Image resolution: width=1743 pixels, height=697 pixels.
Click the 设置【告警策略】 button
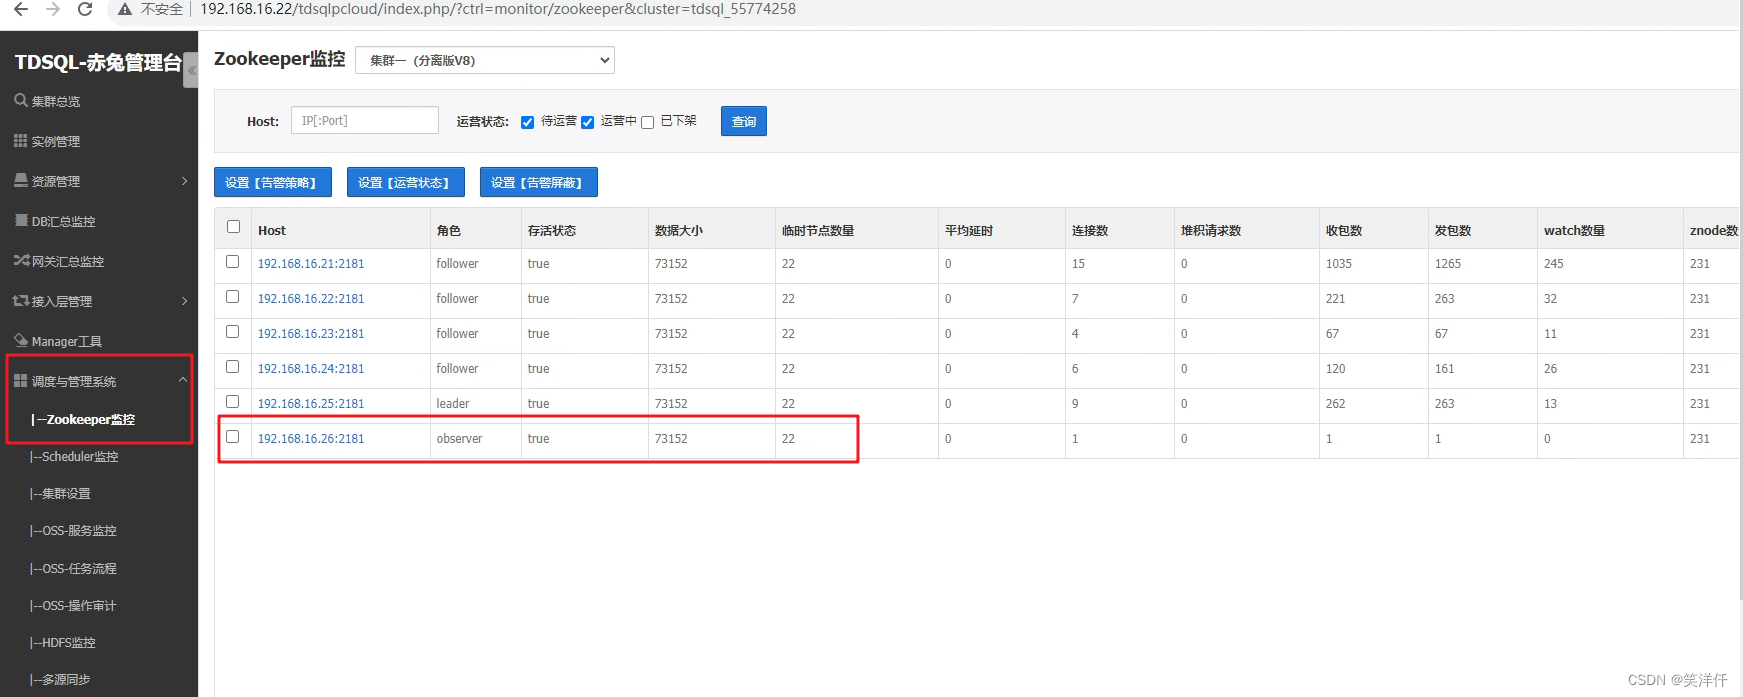pos(273,182)
